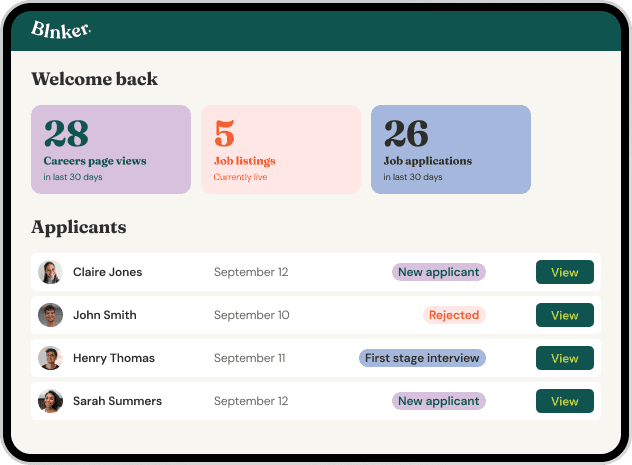Select the John Smith applicant name

pyautogui.click(x=104, y=315)
